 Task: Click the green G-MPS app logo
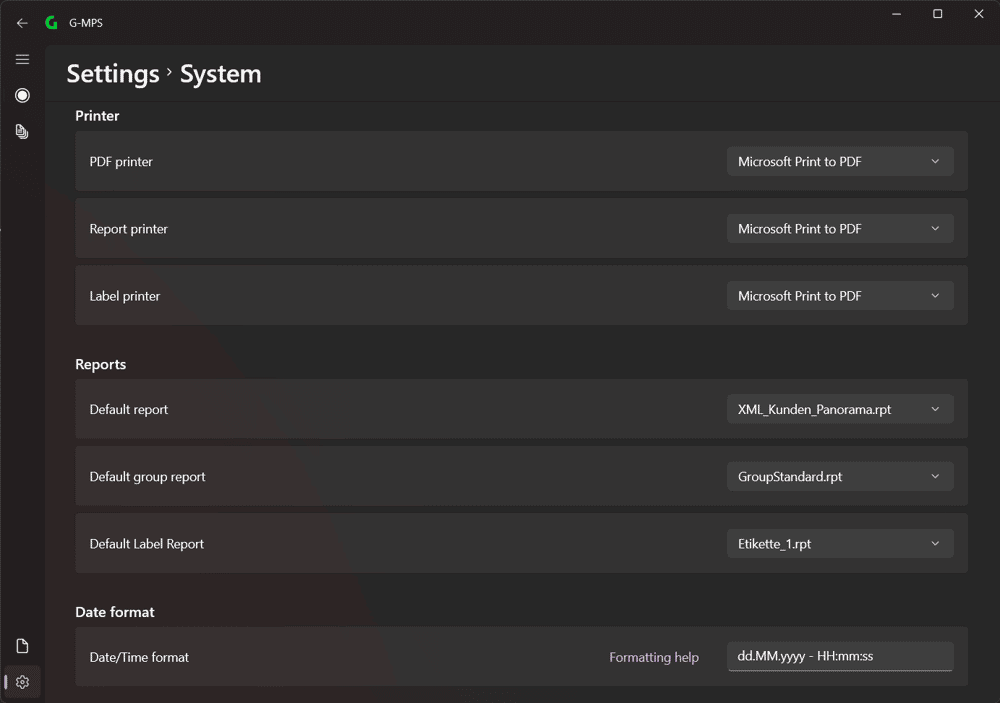pyautogui.click(x=52, y=23)
